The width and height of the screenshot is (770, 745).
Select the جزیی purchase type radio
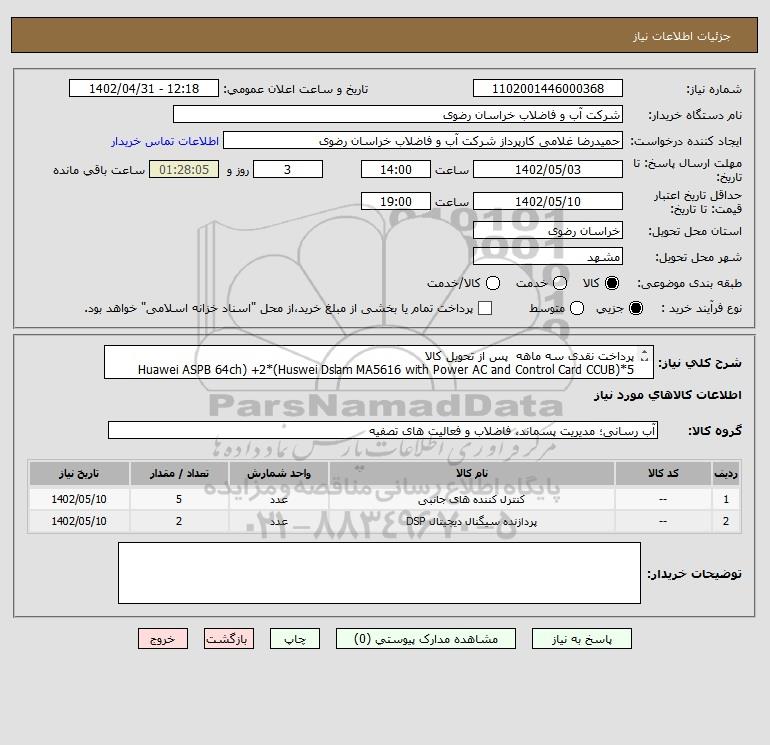pos(635,308)
